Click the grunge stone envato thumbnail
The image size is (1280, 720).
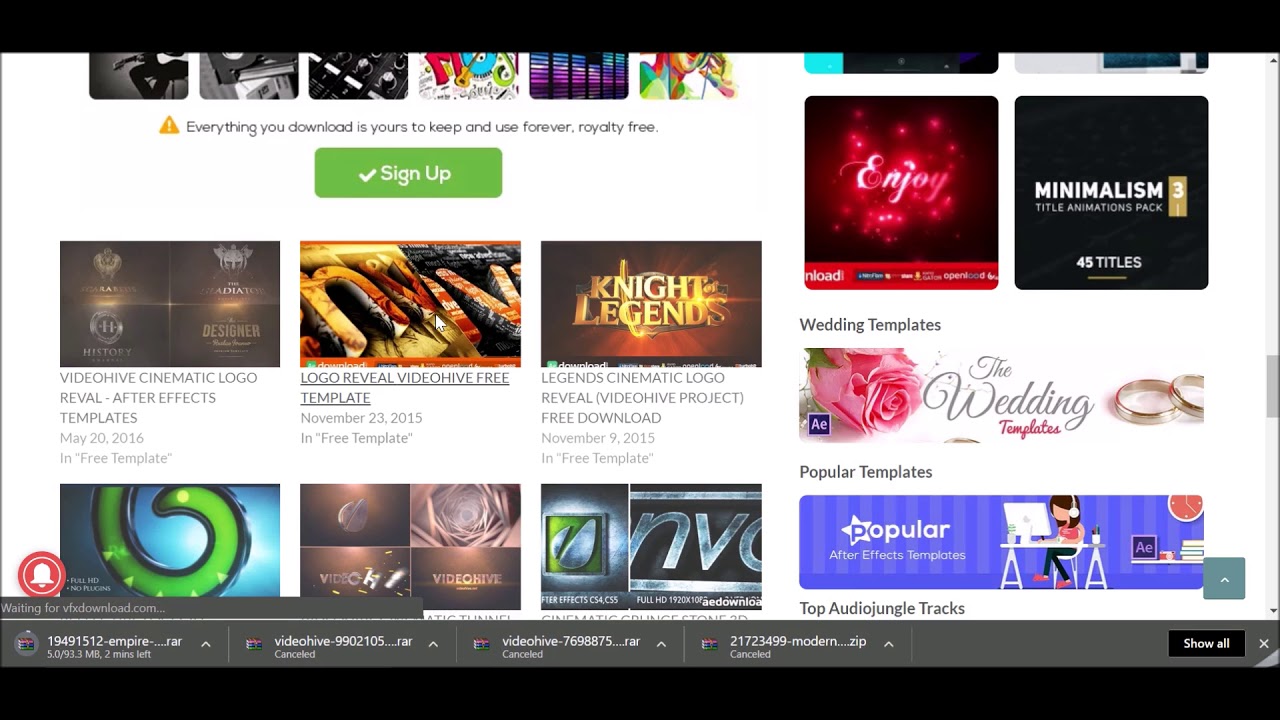(651, 546)
